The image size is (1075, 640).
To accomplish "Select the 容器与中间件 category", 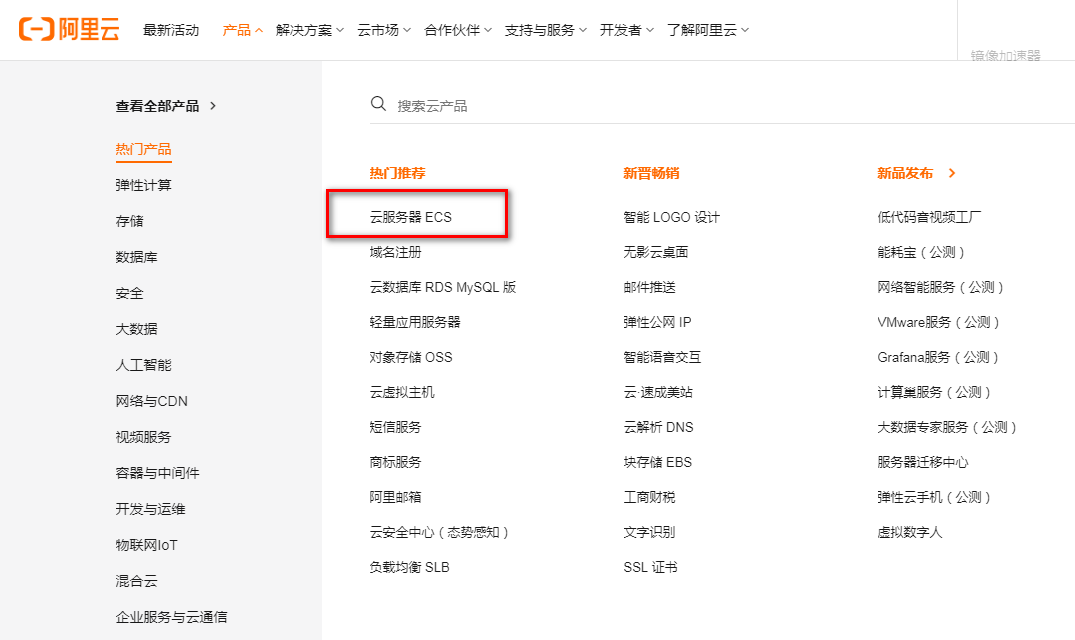I will (158, 473).
